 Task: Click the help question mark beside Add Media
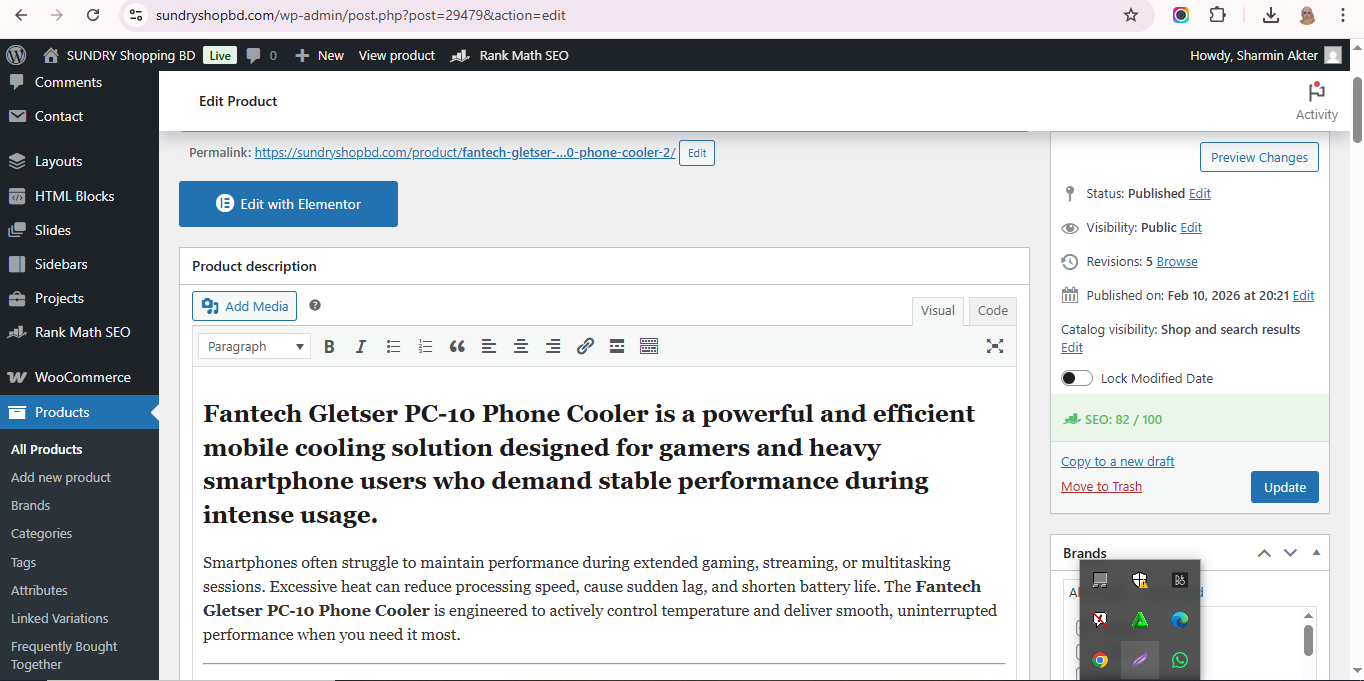pyautogui.click(x=315, y=305)
